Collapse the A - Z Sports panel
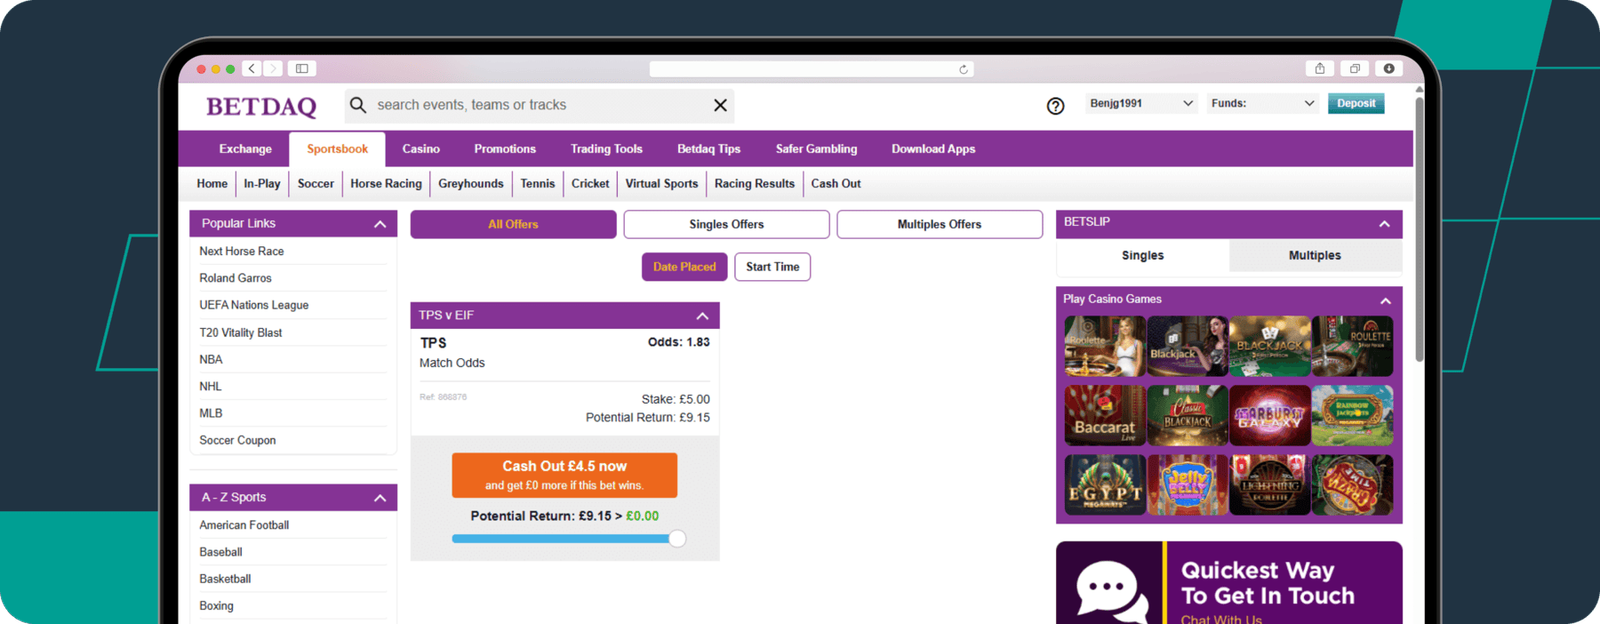Viewport: 1600px width, 624px height. pos(380,498)
